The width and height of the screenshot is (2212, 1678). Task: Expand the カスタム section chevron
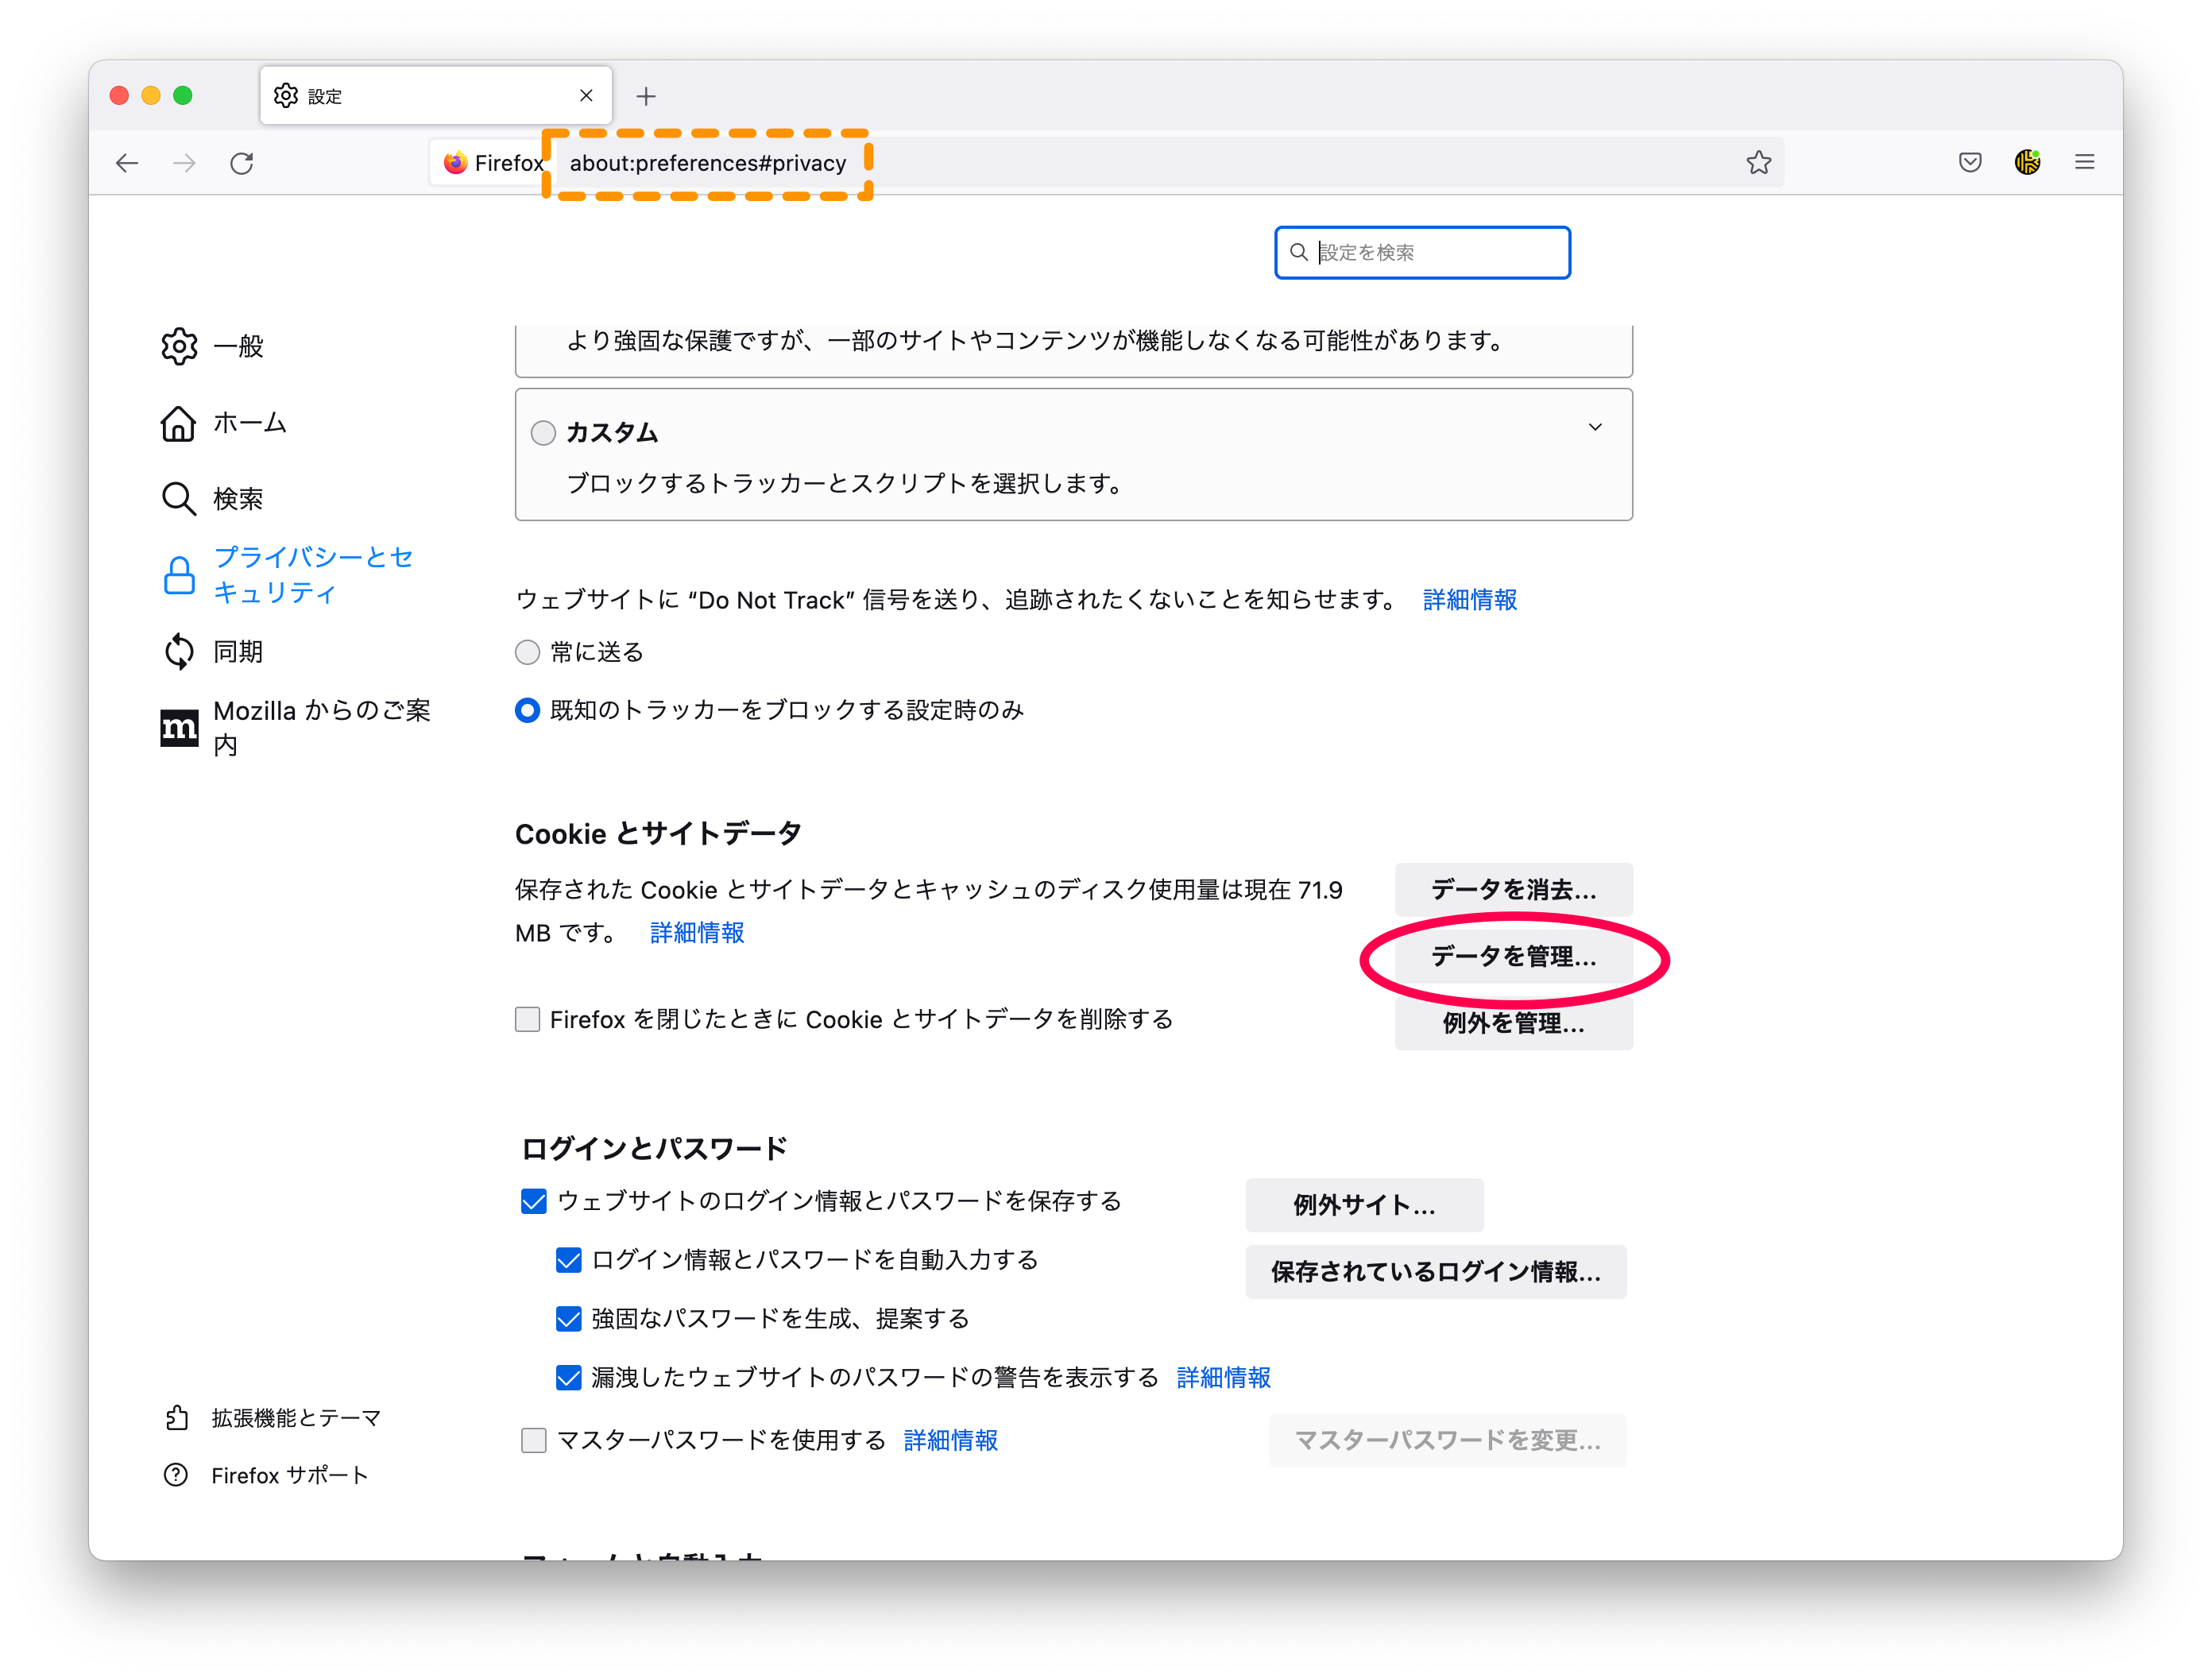point(1596,427)
